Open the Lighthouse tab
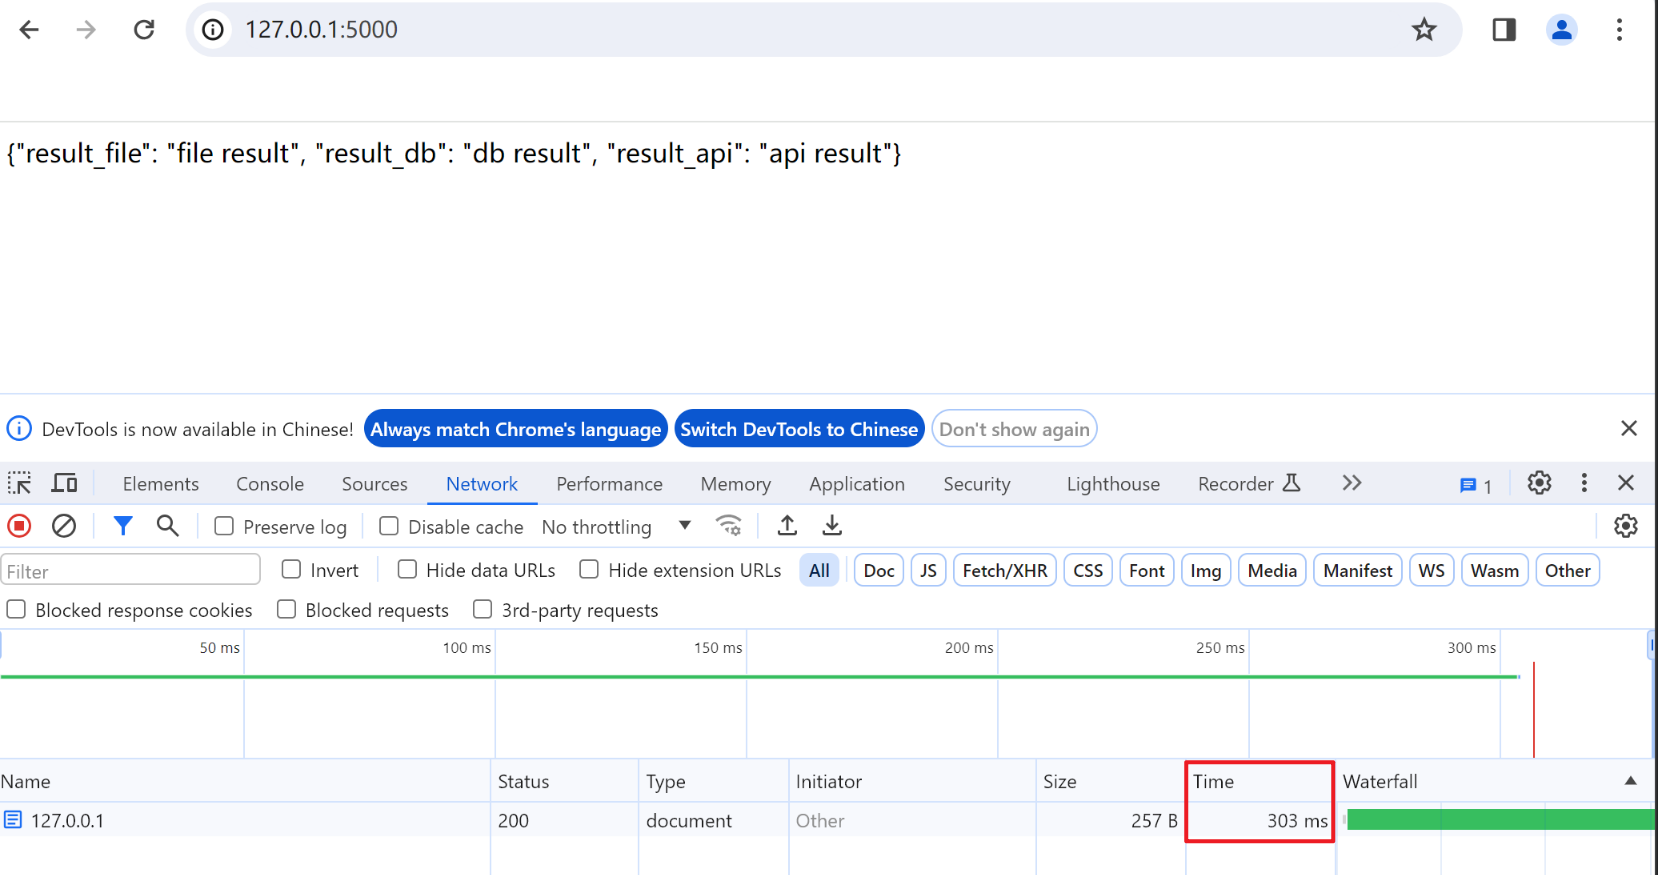 click(x=1113, y=484)
